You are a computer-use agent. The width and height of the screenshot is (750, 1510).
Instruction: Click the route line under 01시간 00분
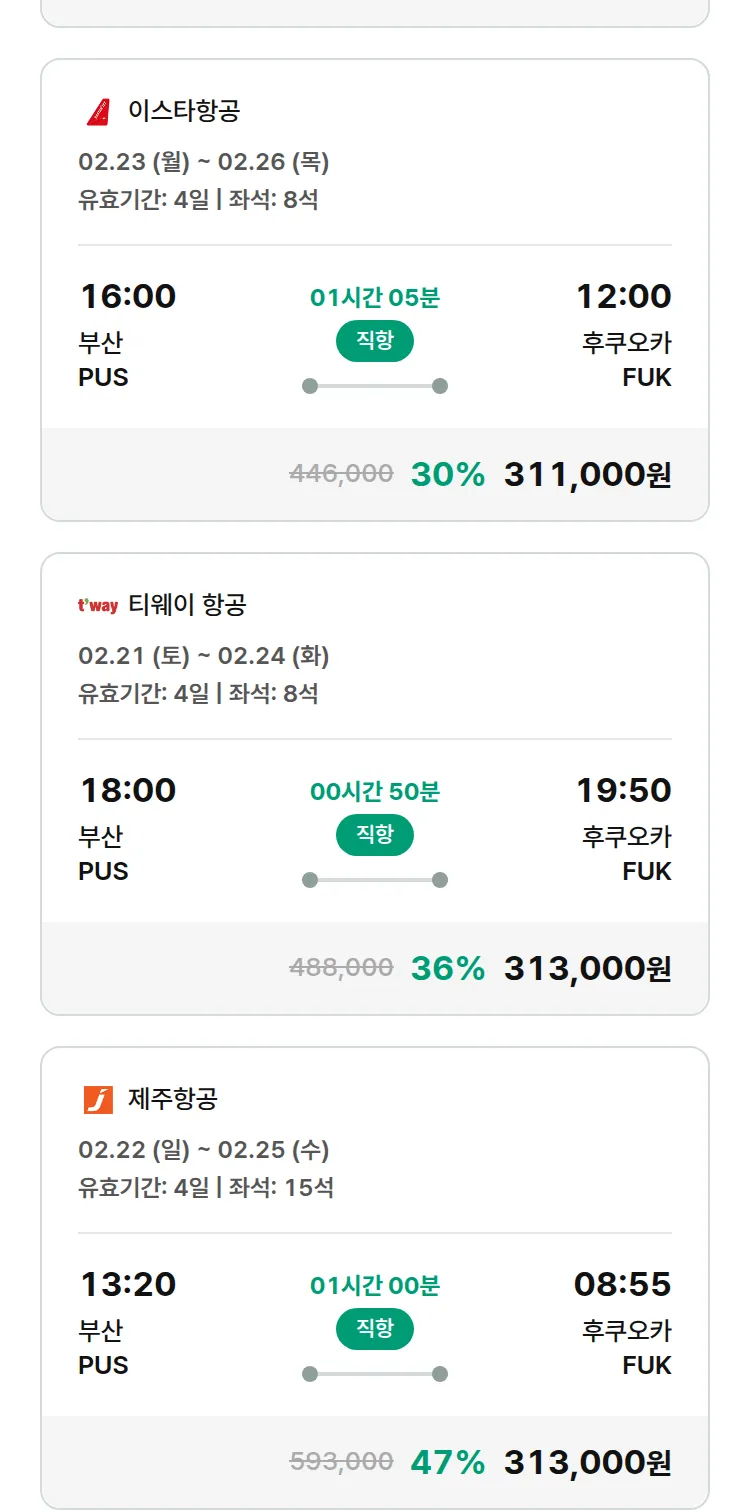375,1374
